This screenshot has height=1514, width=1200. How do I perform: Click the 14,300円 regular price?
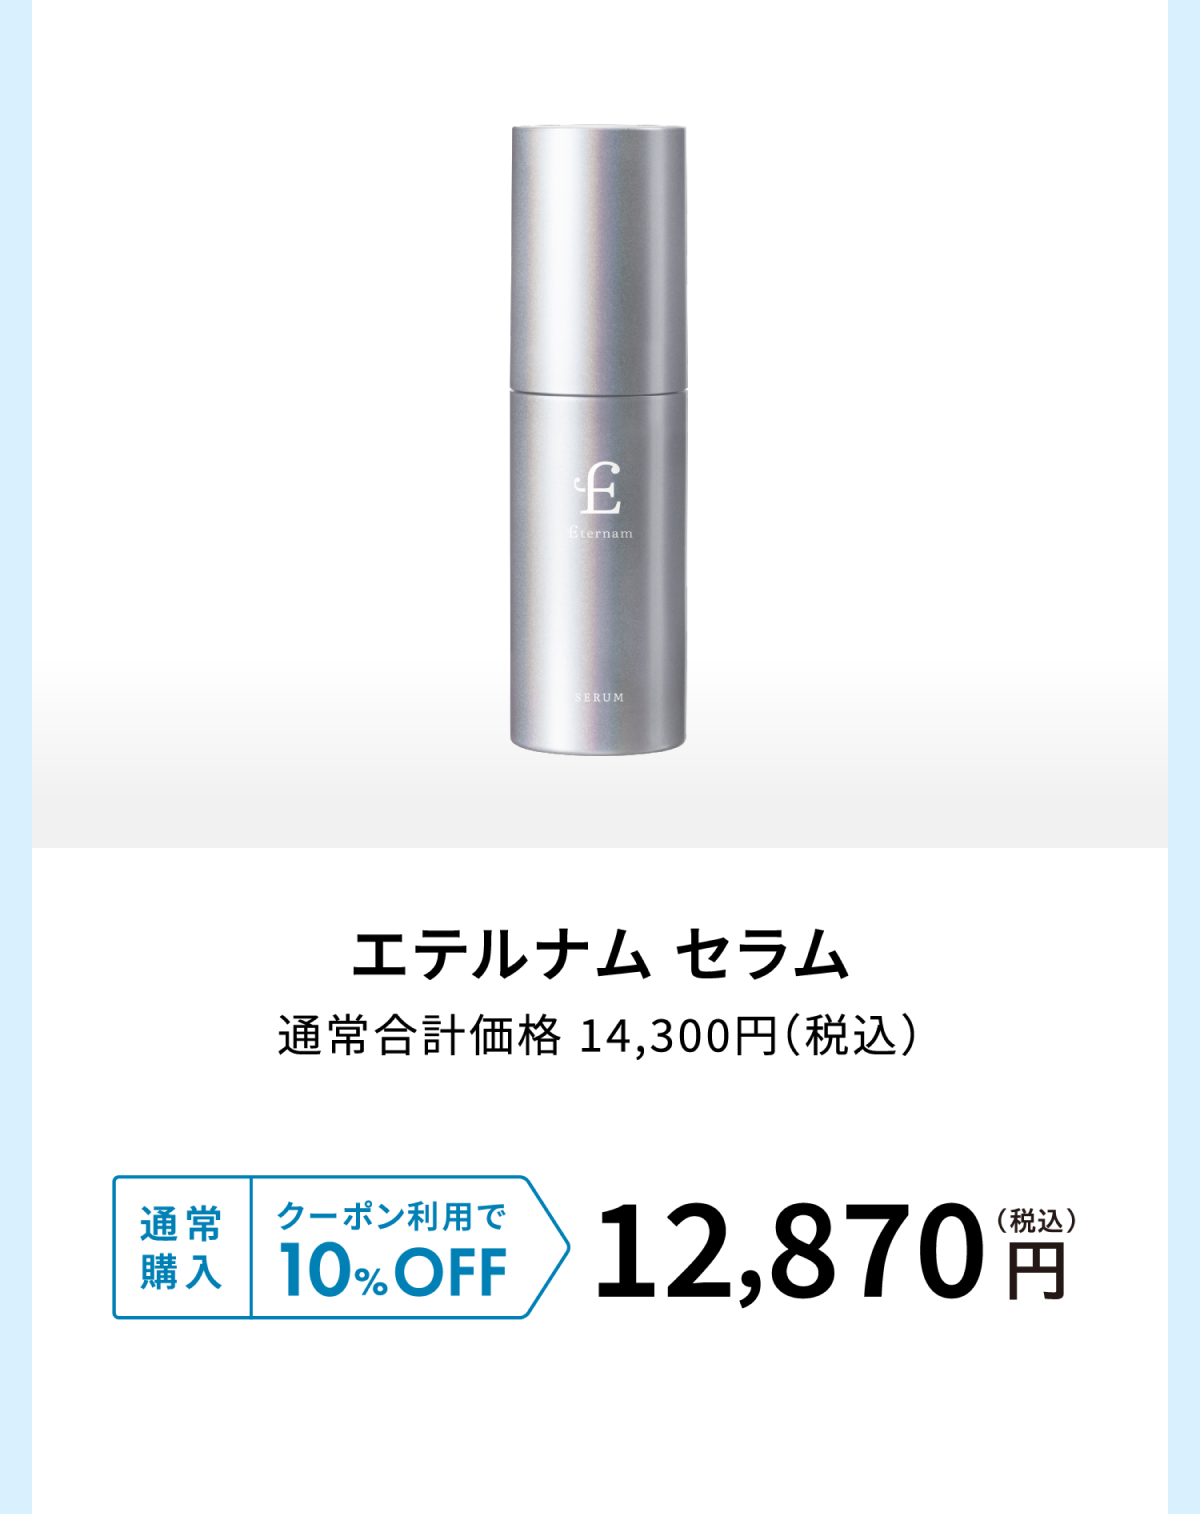click(x=678, y=1036)
